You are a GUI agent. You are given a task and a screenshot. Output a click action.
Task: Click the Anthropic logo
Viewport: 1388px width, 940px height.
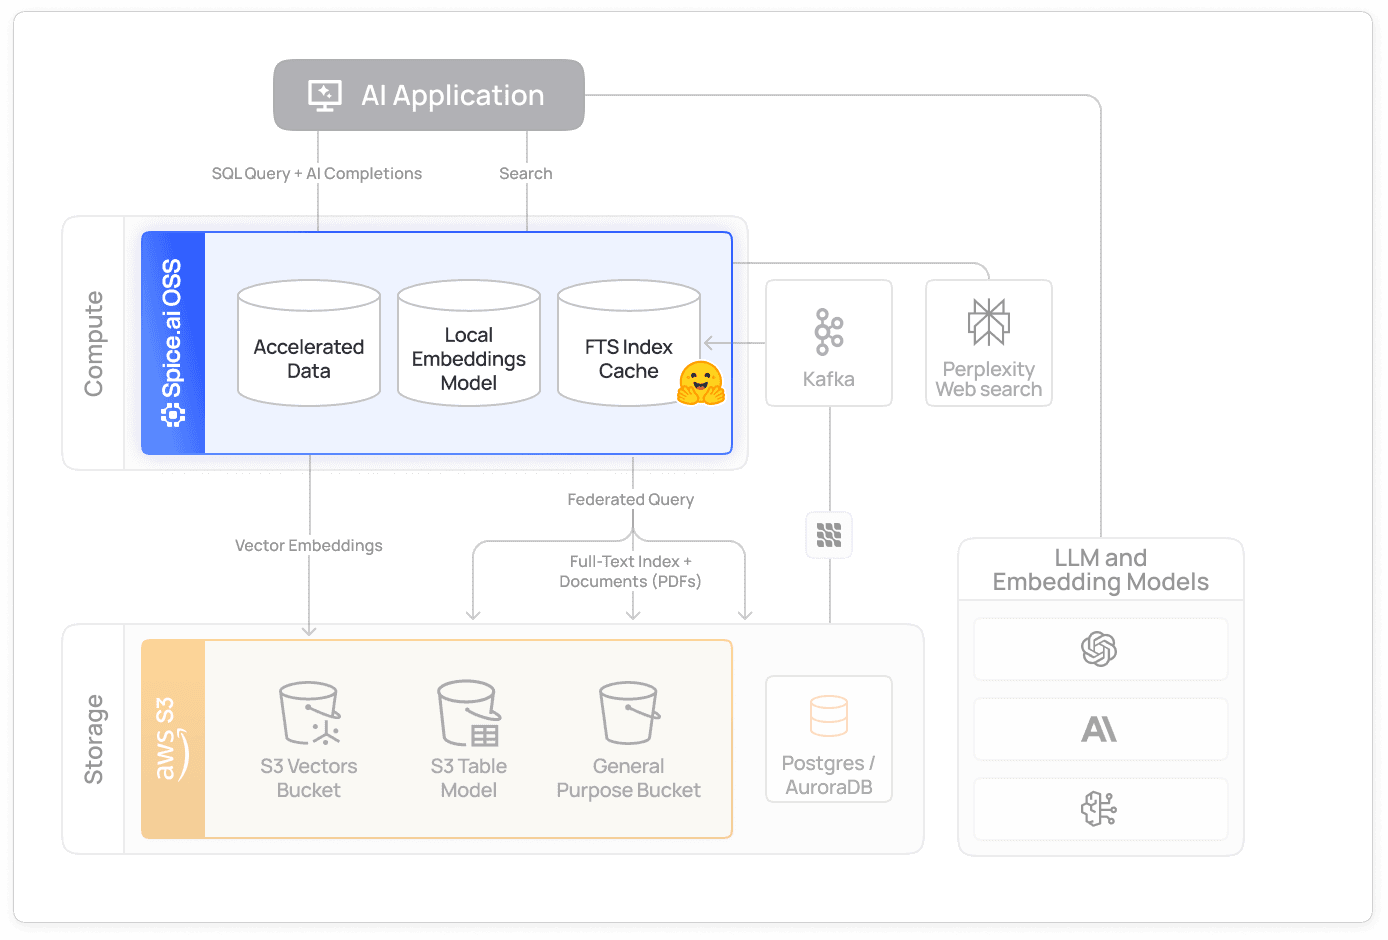[x=1100, y=729]
